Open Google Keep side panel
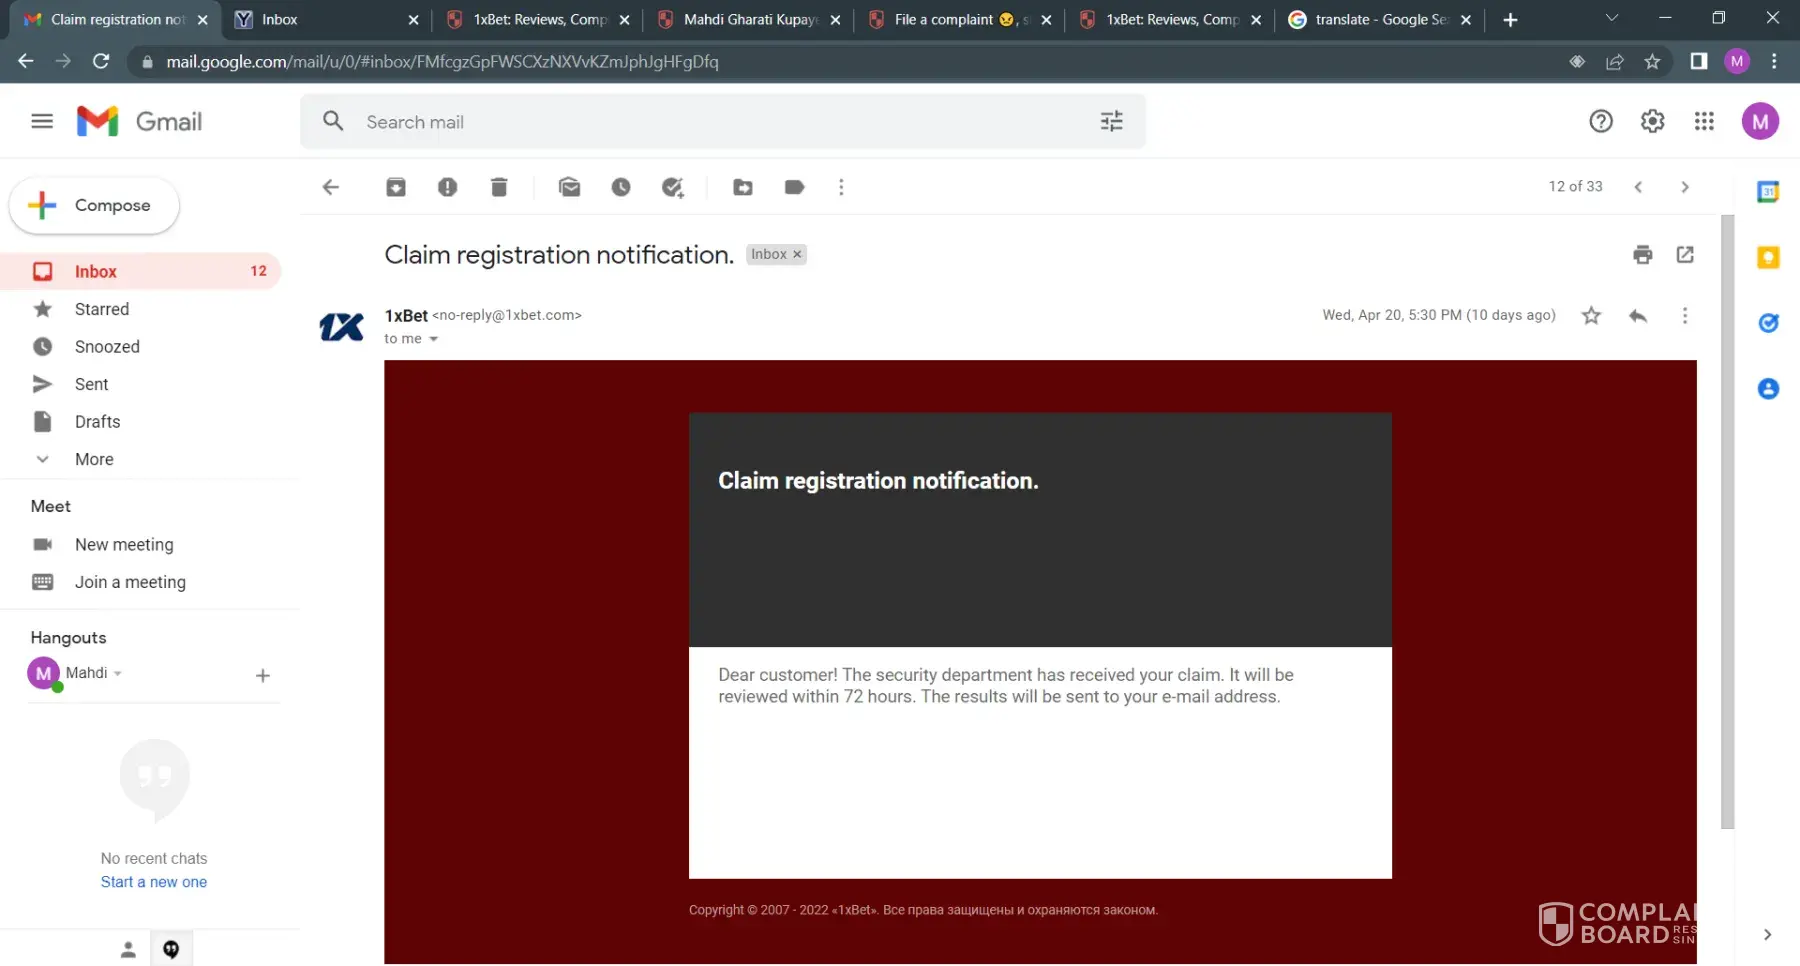This screenshot has width=1800, height=966. (x=1768, y=257)
